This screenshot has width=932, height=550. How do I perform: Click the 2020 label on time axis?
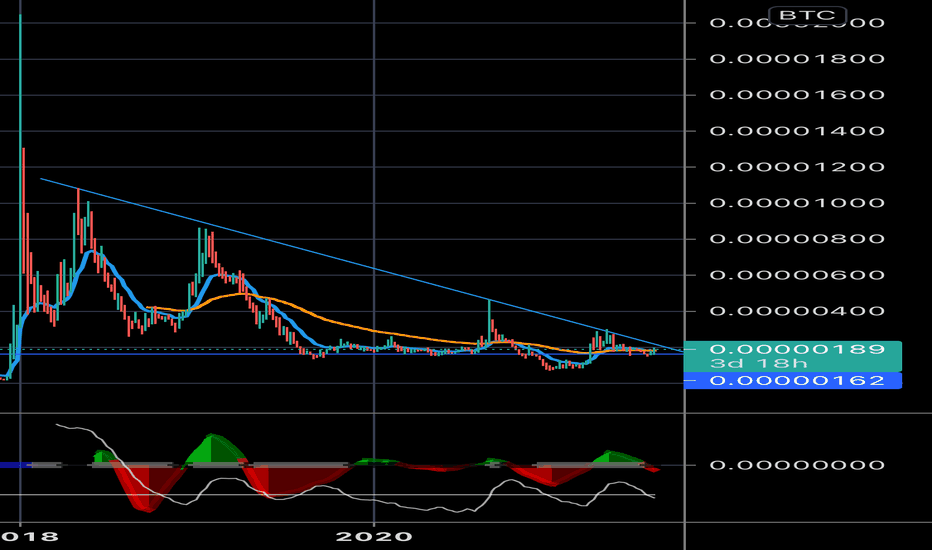pyautogui.click(x=374, y=537)
